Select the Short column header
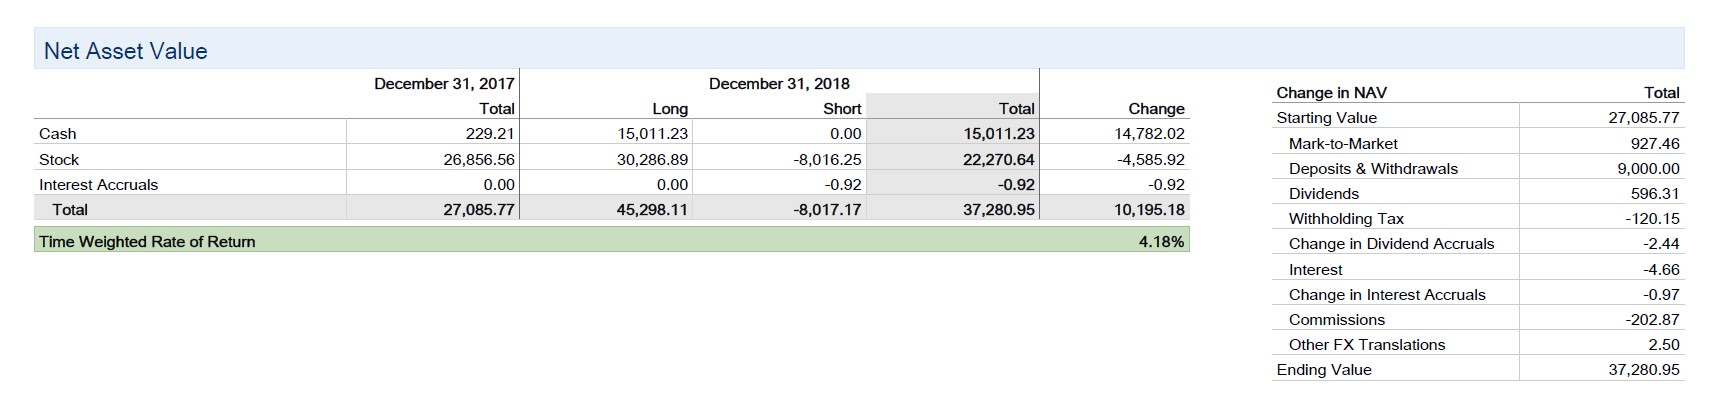Image resolution: width=1711 pixels, height=399 pixels. coord(842,109)
